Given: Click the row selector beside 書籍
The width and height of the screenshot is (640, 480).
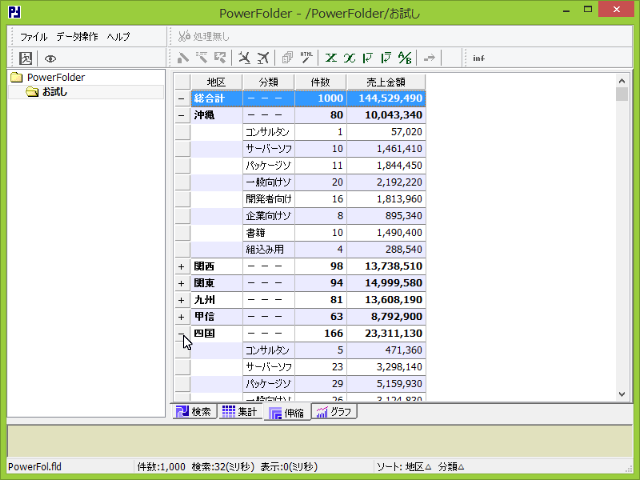Looking at the screenshot, I should tap(182, 233).
